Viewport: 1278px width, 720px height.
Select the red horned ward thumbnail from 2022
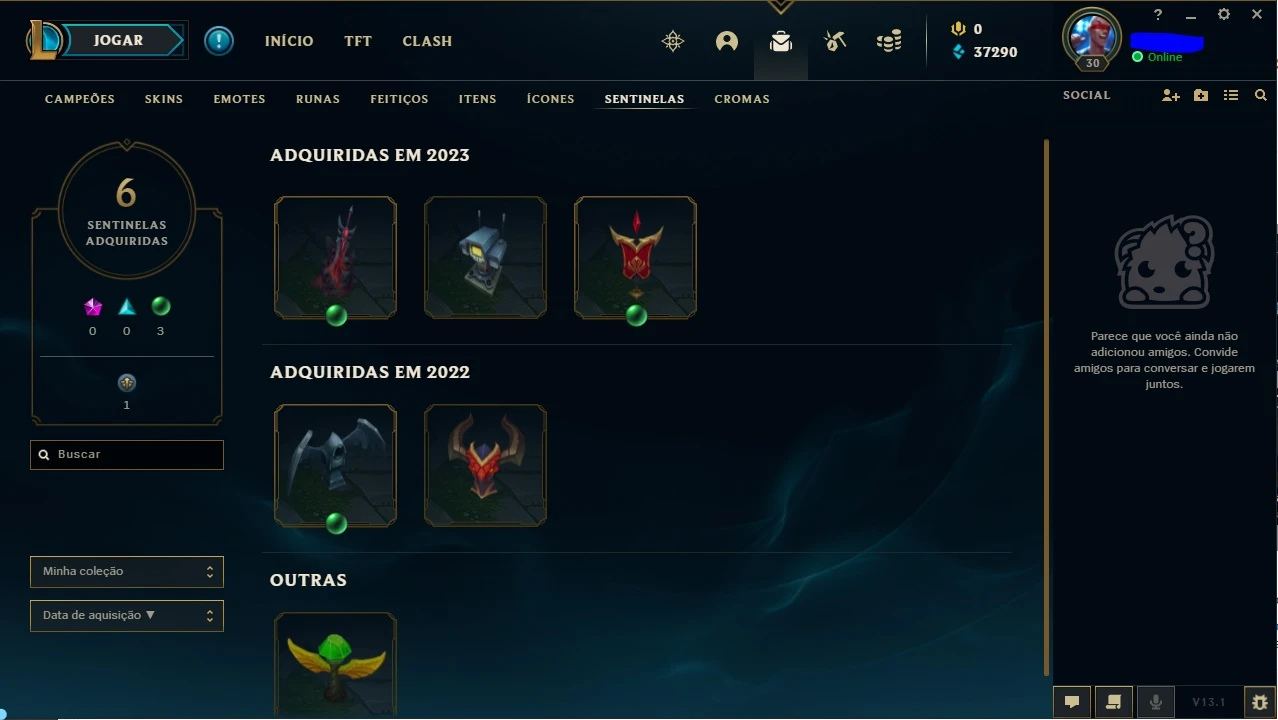coord(485,465)
